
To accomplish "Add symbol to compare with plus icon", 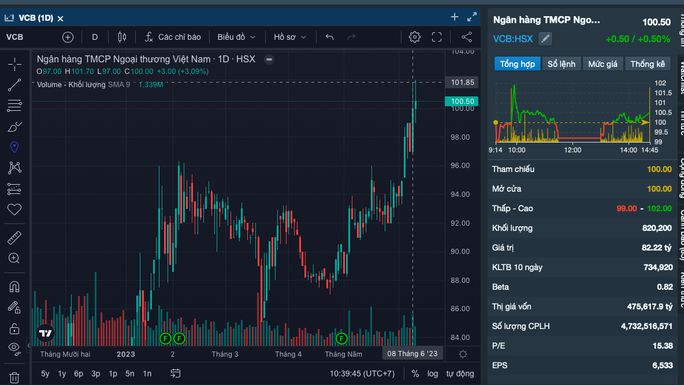I will click(x=68, y=37).
